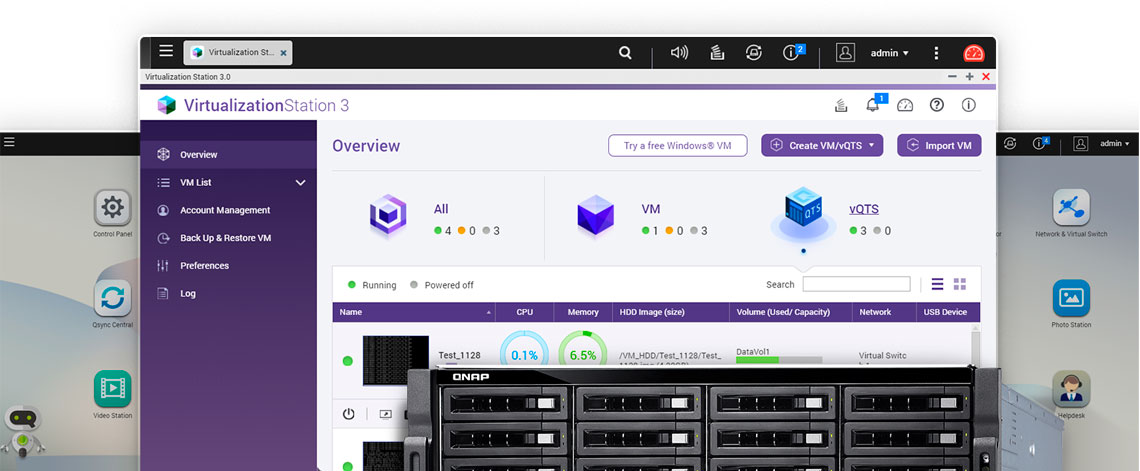
Task: Click the Try a free Windows VM button
Action: [678, 145]
